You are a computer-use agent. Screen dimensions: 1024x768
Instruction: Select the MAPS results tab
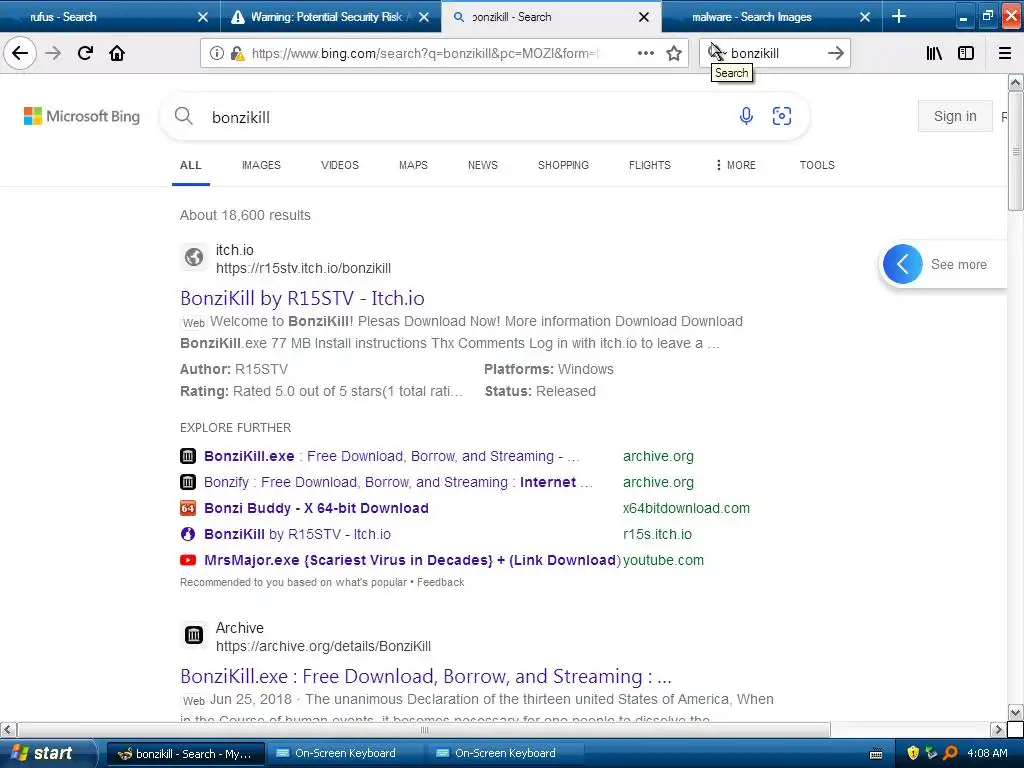tap(413, 165)
